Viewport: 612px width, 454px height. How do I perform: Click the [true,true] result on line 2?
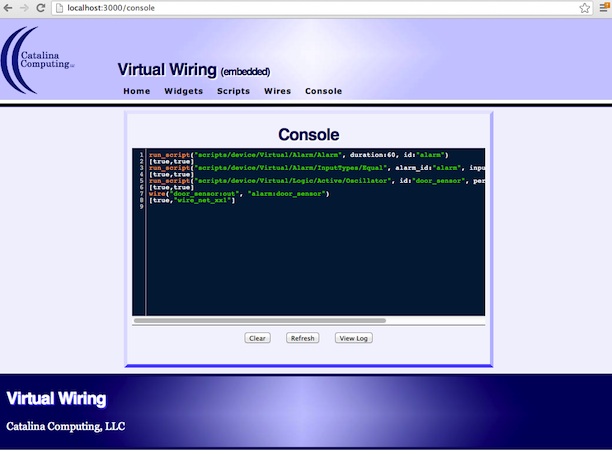tap(171, 162)
